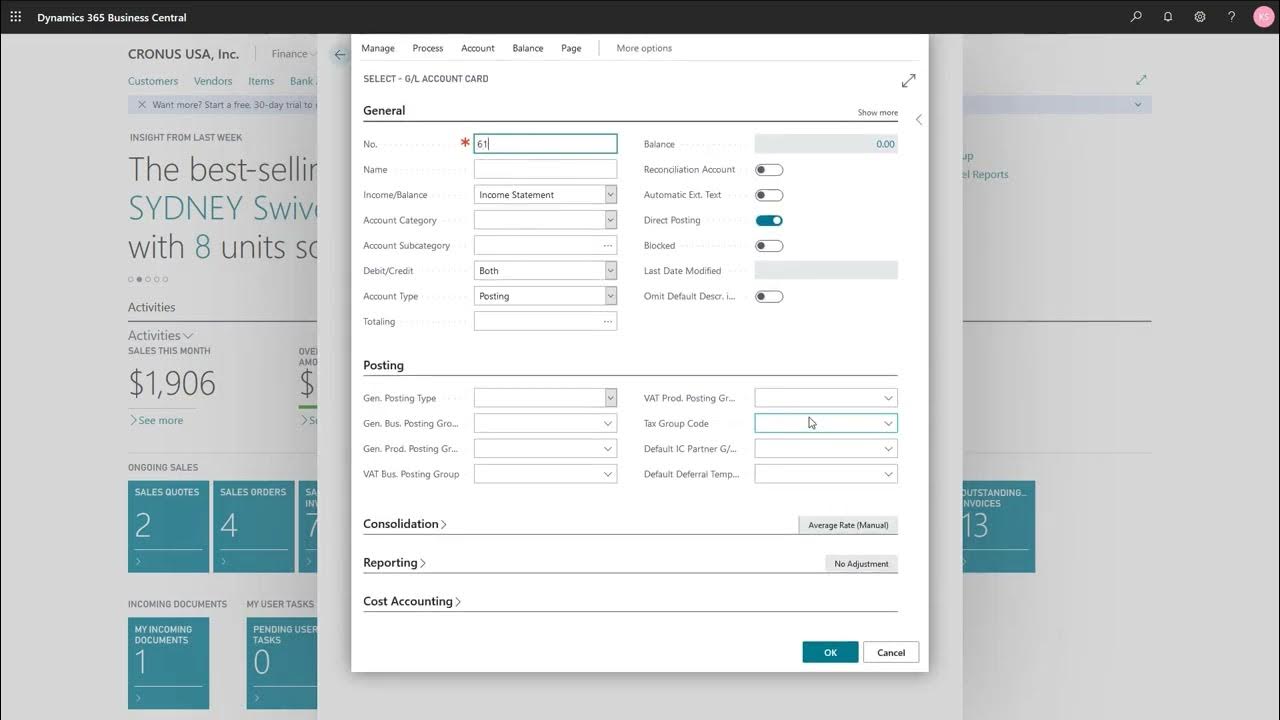1280x720 pixels.
Task: Open the Process menu
Action: click(428, 48)
